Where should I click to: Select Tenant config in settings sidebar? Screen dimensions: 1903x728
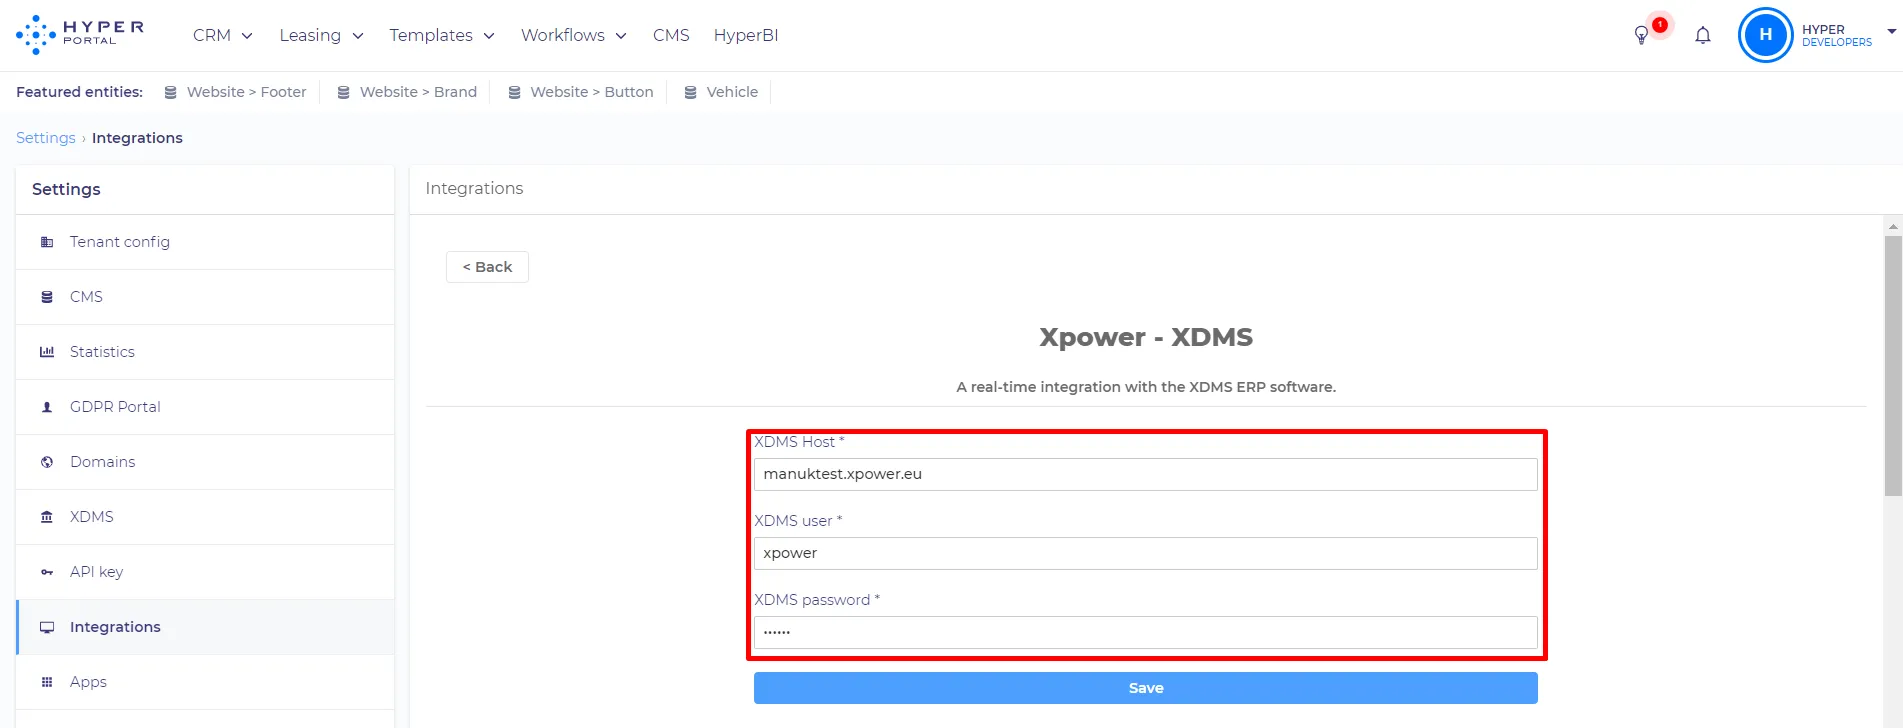[x=206, y=242]
